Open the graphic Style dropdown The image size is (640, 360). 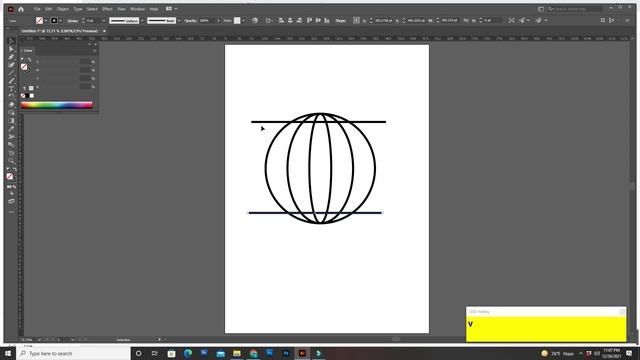tap(243, 20)
